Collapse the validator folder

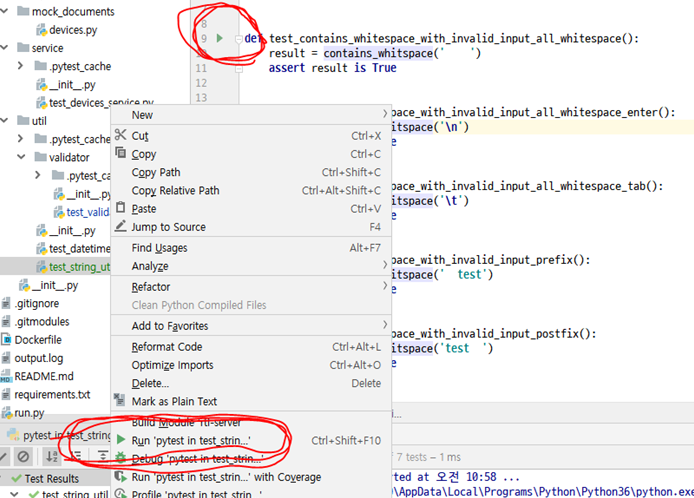point(21,157)
